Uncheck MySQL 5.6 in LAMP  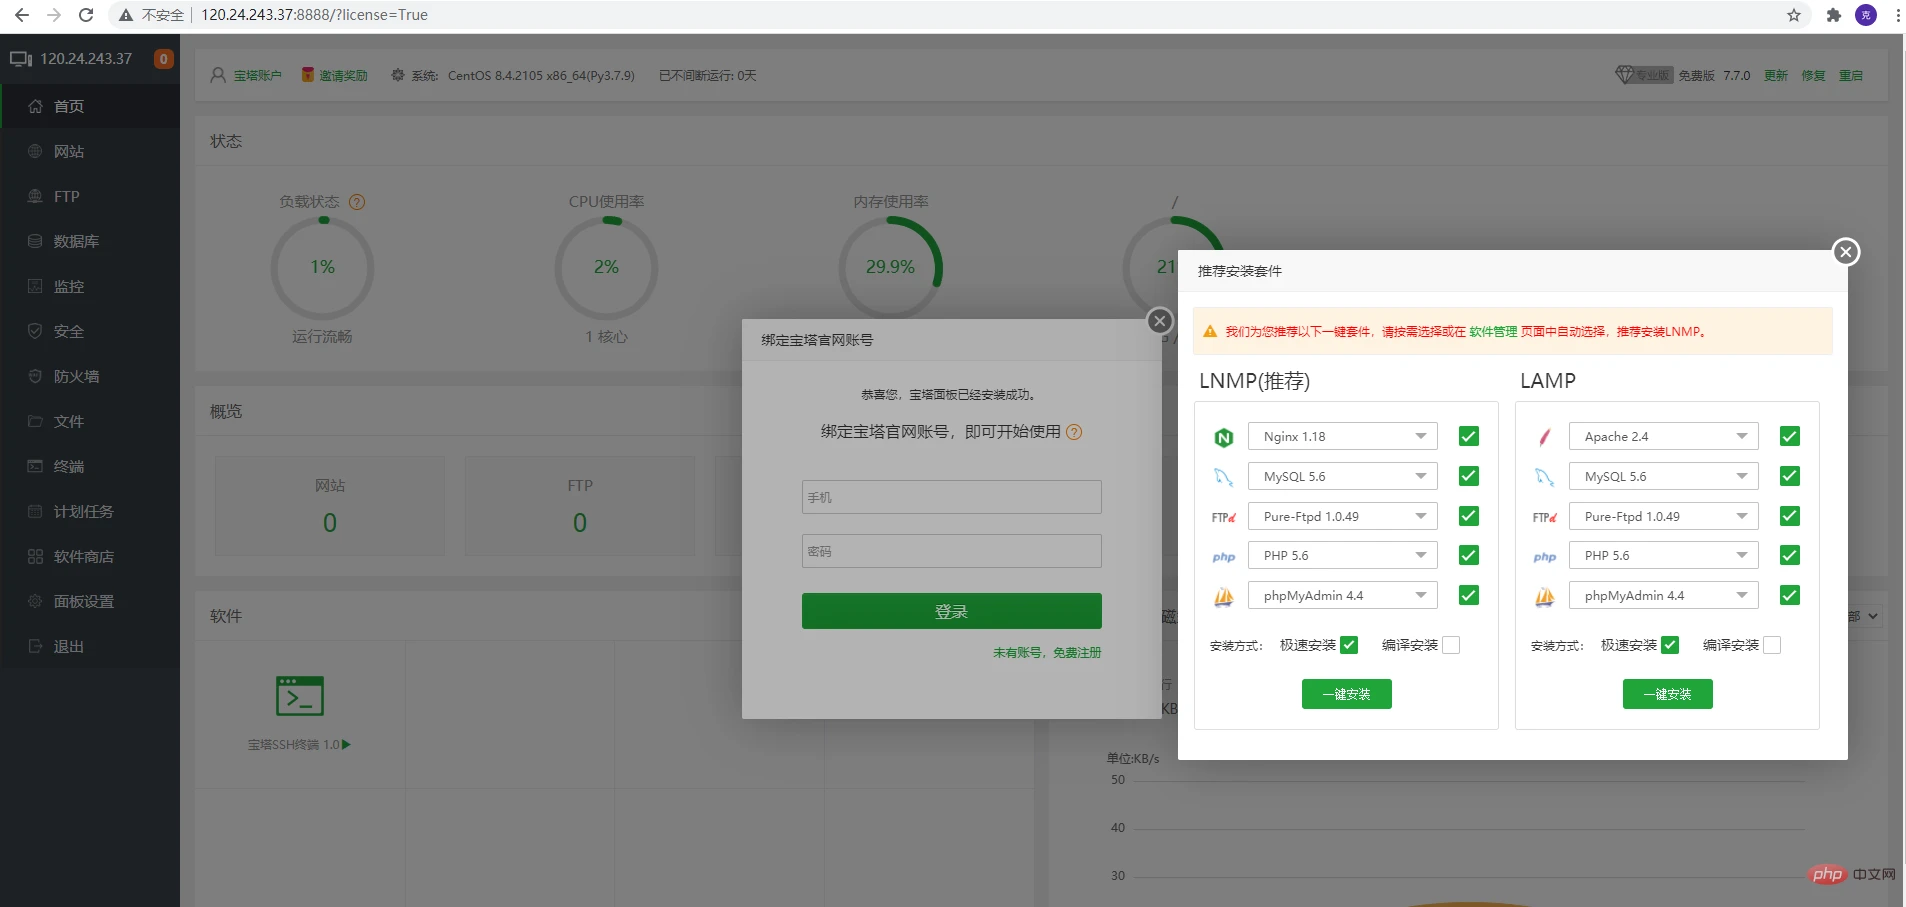coord(1790,476)
